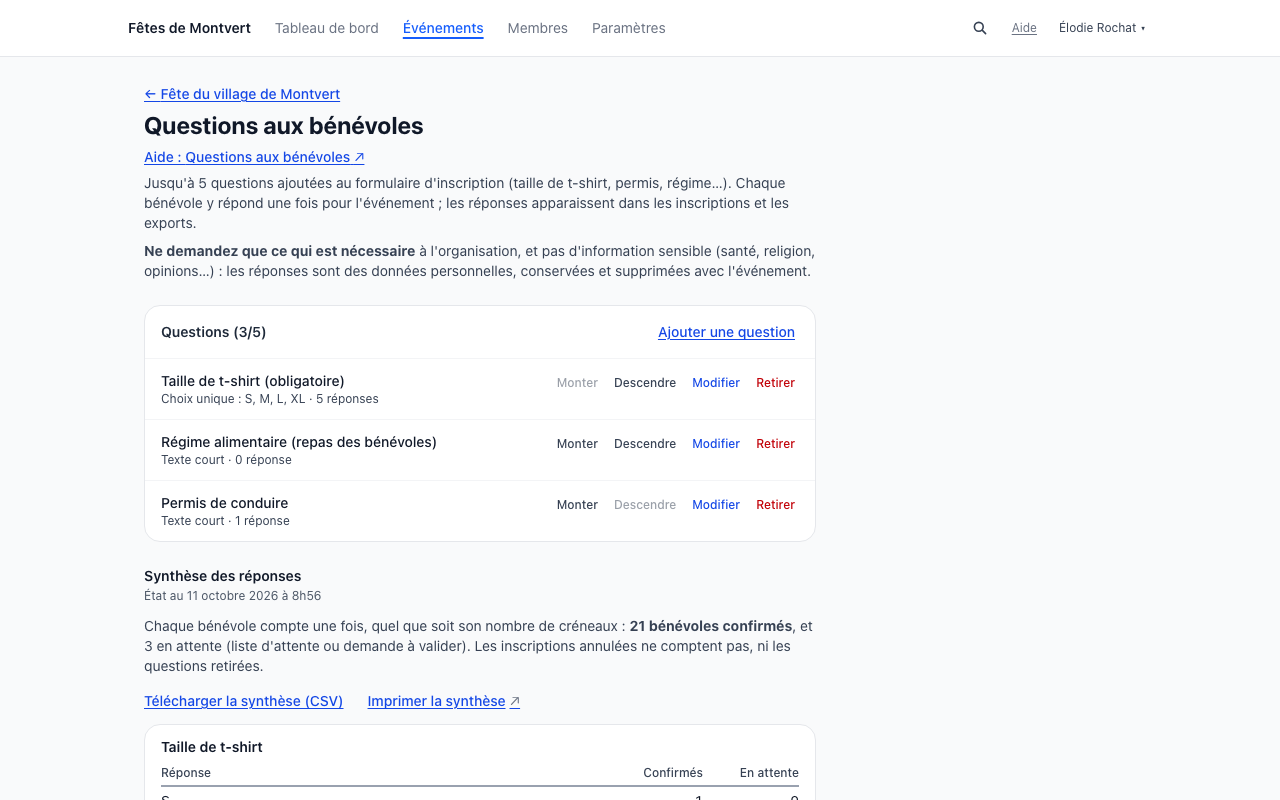This screenshot has width=1280, height=800.
Task: Click the Réponse column header
Action: [x=186, y=773]
